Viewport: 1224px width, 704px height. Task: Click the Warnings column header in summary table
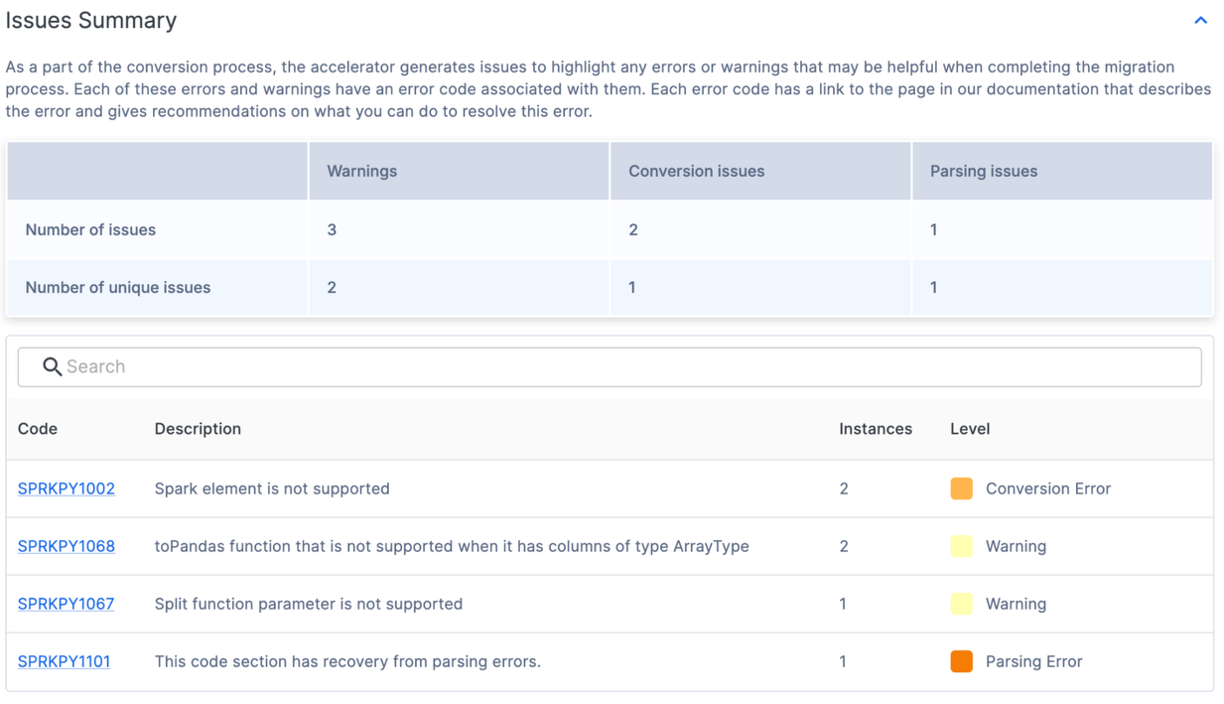pyautogui.click(x=362, y=171)
